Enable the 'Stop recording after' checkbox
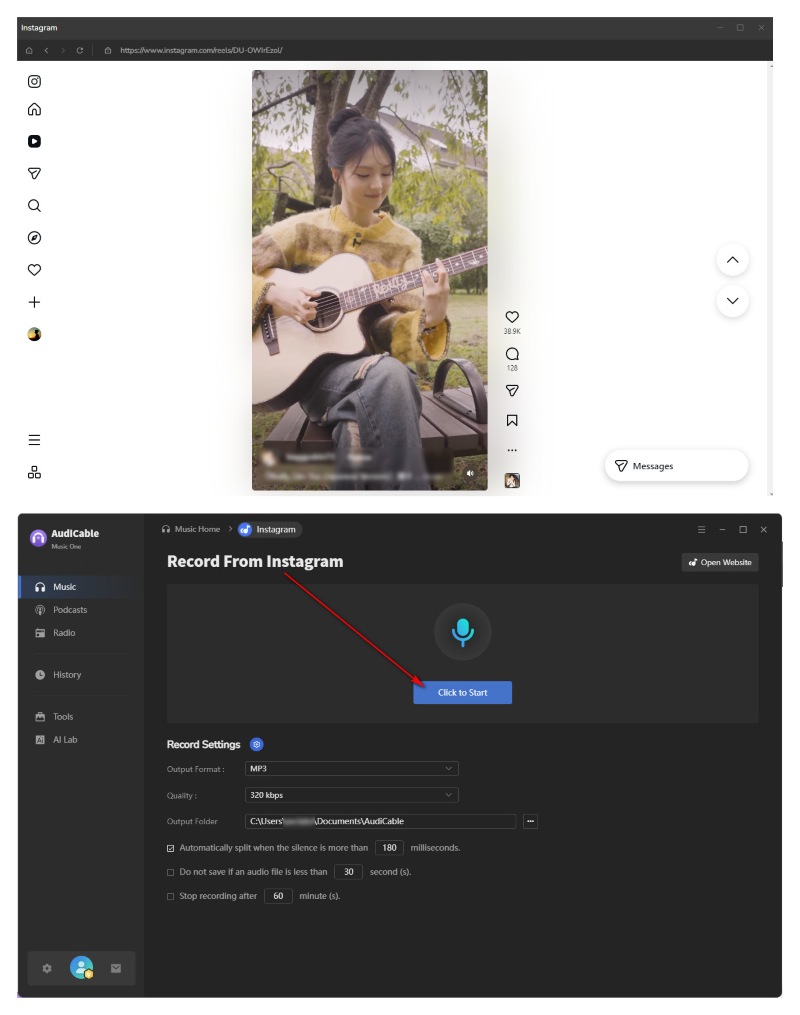The image size is (800, 1015). point(171,897)
